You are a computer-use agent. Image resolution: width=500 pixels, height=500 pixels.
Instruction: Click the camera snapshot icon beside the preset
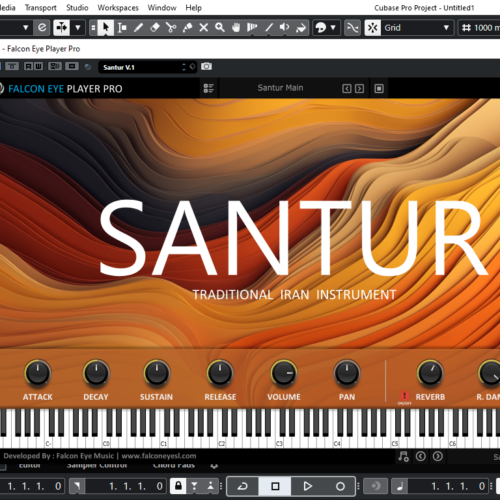pos(206,66)
